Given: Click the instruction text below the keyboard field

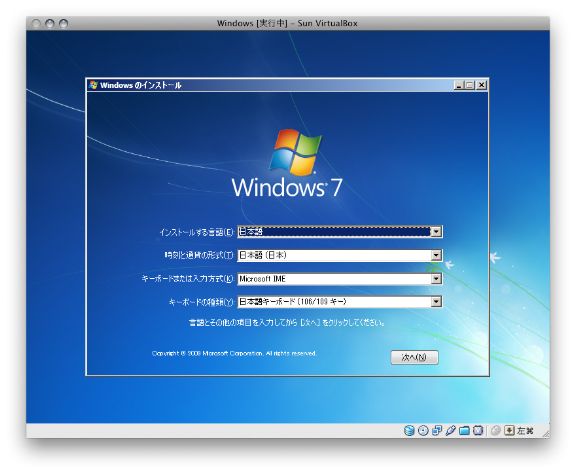Looking at the screenshot, I should pyautogui.click(x=287, y=323).
